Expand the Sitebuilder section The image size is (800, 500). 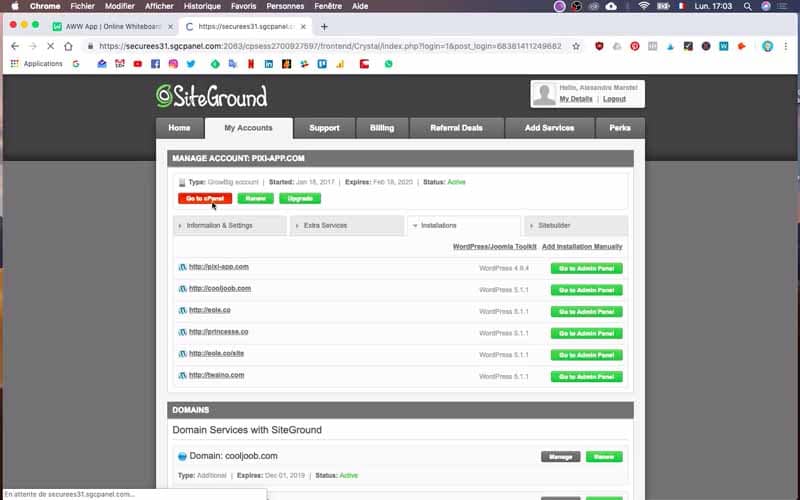pos(577,226)
